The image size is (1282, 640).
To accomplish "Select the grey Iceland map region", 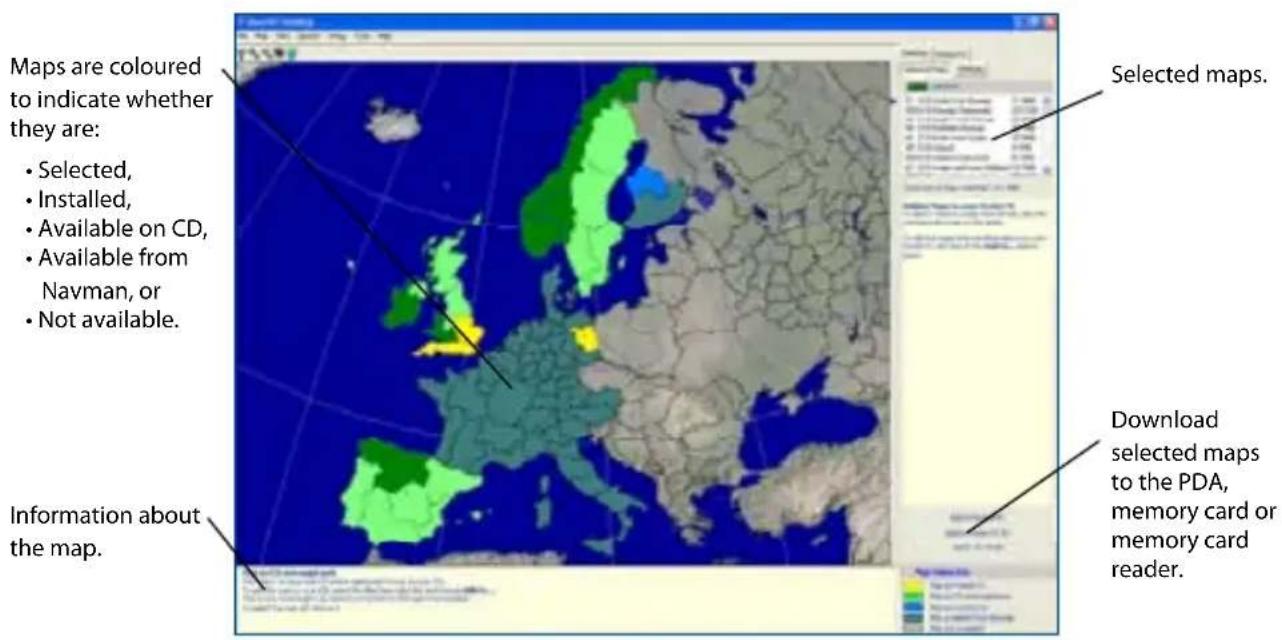I will point(392,120).
